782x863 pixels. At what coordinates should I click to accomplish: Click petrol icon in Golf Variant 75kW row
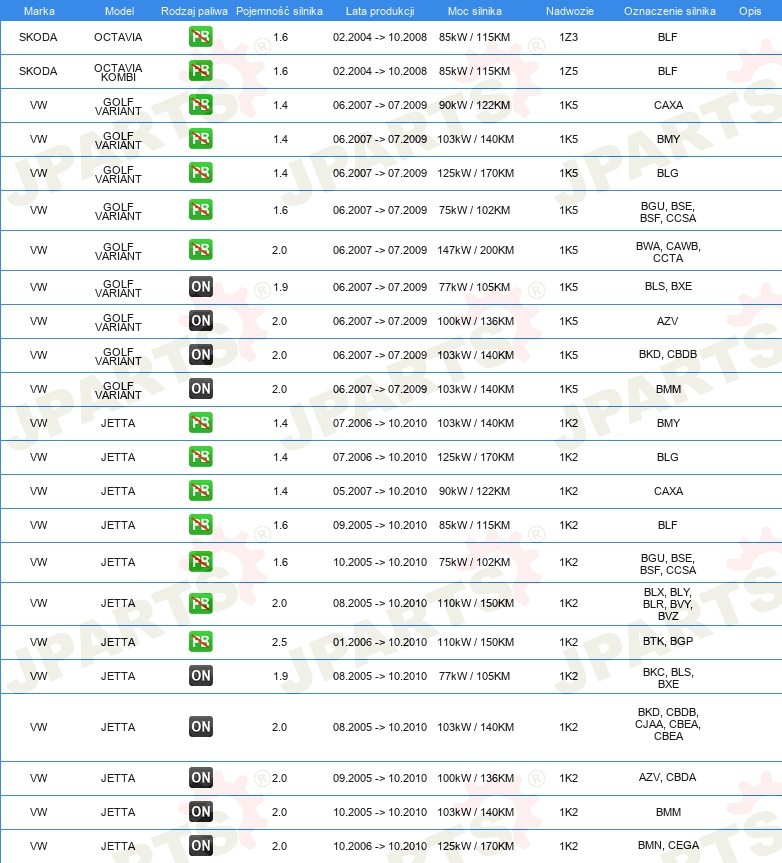pyautogui.click(x=200, y=210)
